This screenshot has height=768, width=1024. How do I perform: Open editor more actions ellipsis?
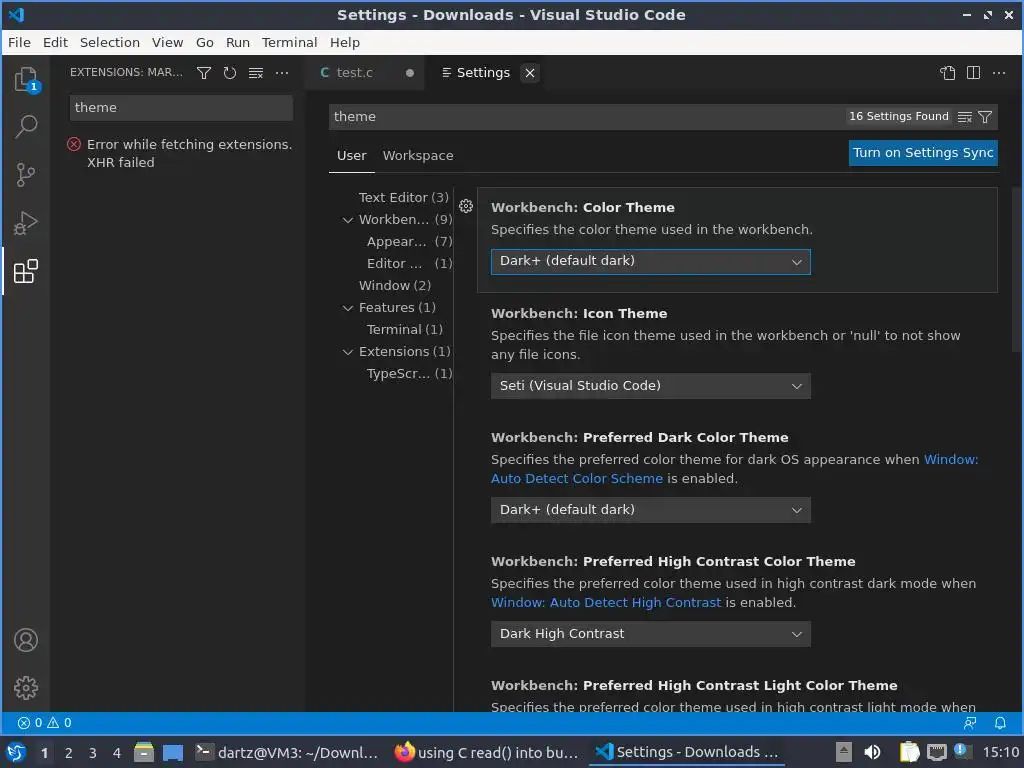click(999, 72)
